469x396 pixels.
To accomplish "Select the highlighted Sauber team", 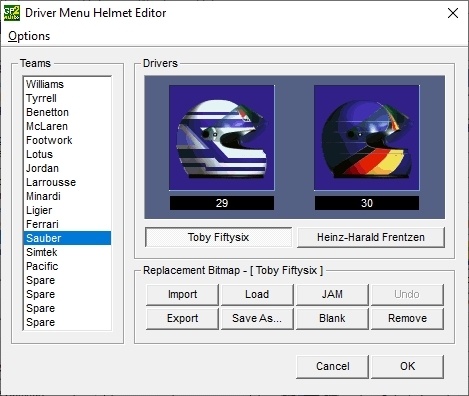I will pos(67,238).
